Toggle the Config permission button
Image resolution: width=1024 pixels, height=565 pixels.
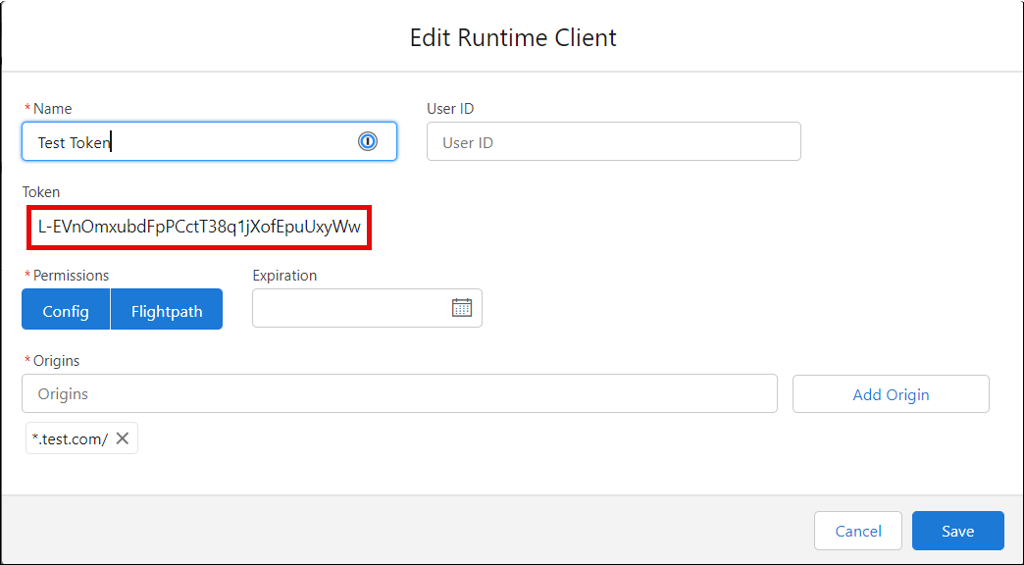[66, 309]
